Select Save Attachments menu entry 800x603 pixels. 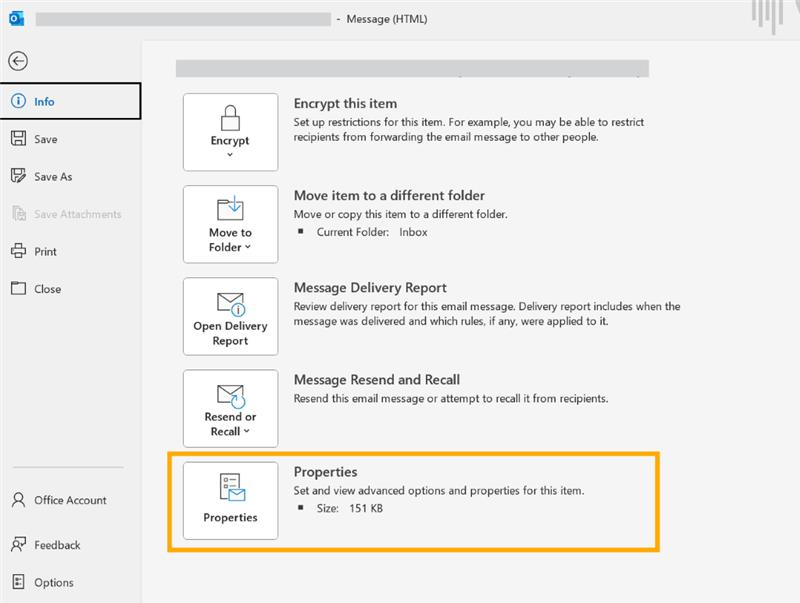(70, 214)
